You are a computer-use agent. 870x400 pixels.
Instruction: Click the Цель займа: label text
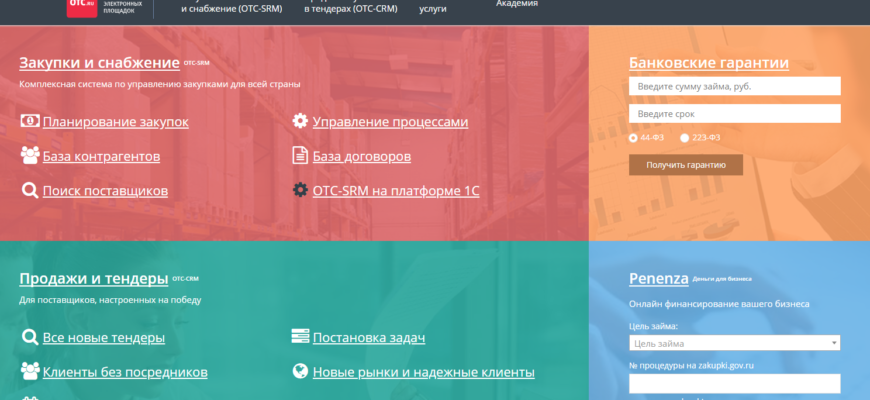[x=653, y=326]
